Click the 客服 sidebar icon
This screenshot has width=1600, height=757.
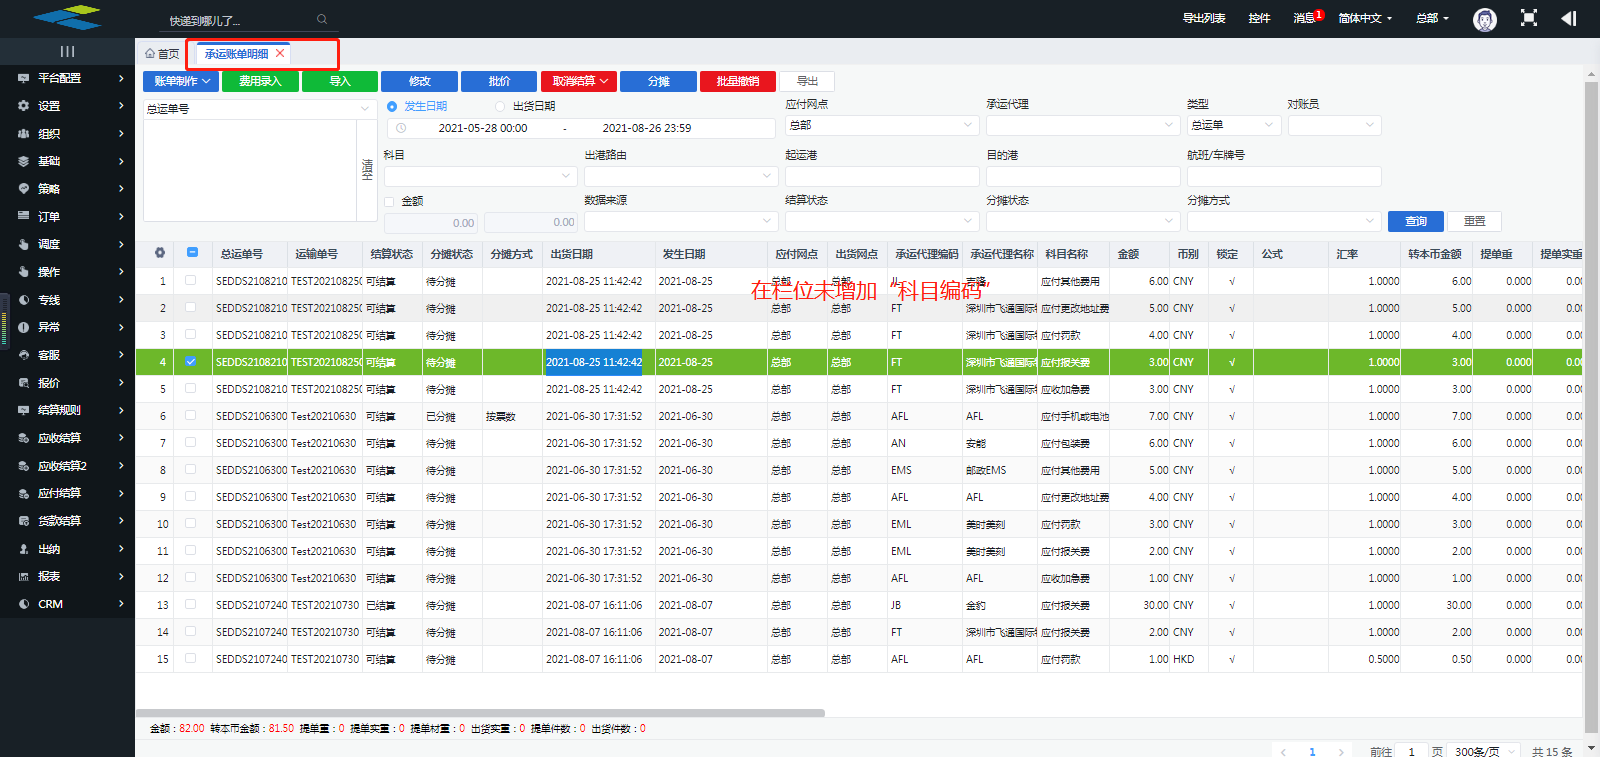click(24, 355)
